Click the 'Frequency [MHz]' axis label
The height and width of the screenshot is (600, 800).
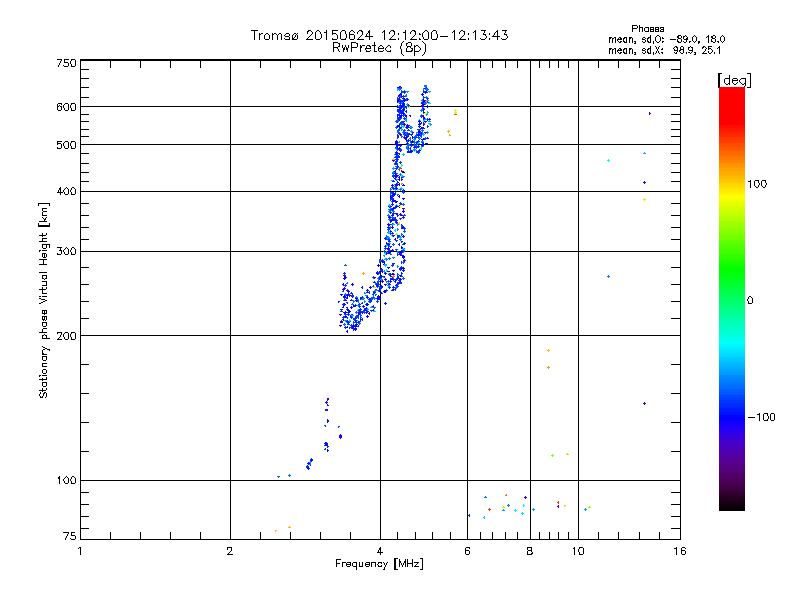click(379, 564)
